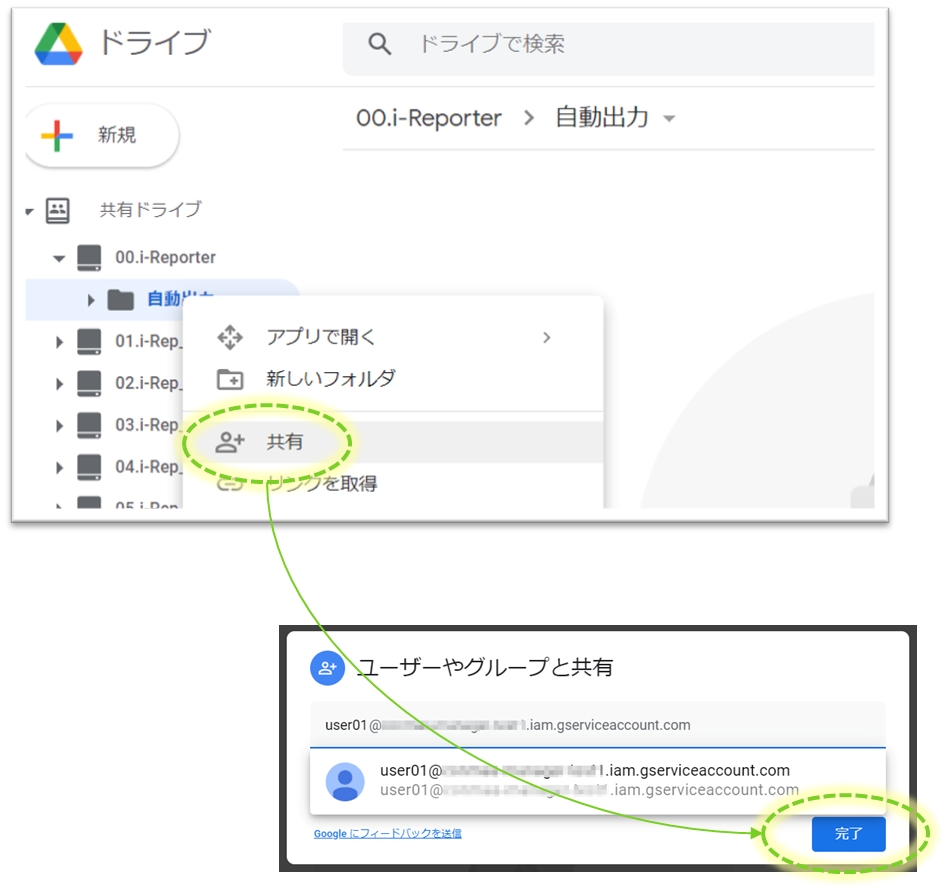Open the Google feedback link
This screenshot has width=947, height=891.
[388, 833]
